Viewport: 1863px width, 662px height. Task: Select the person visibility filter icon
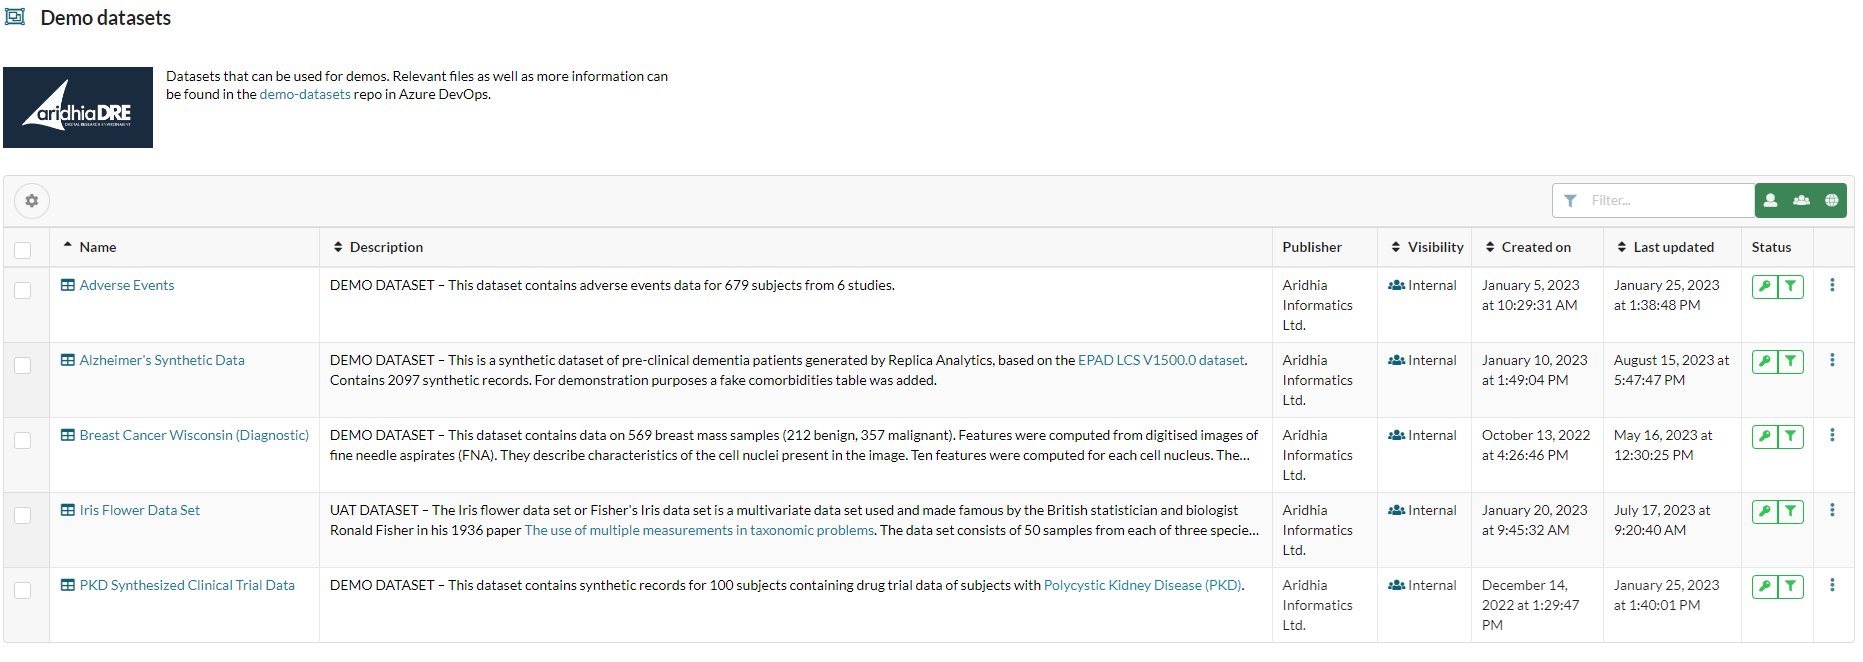tap(1771, 200)
